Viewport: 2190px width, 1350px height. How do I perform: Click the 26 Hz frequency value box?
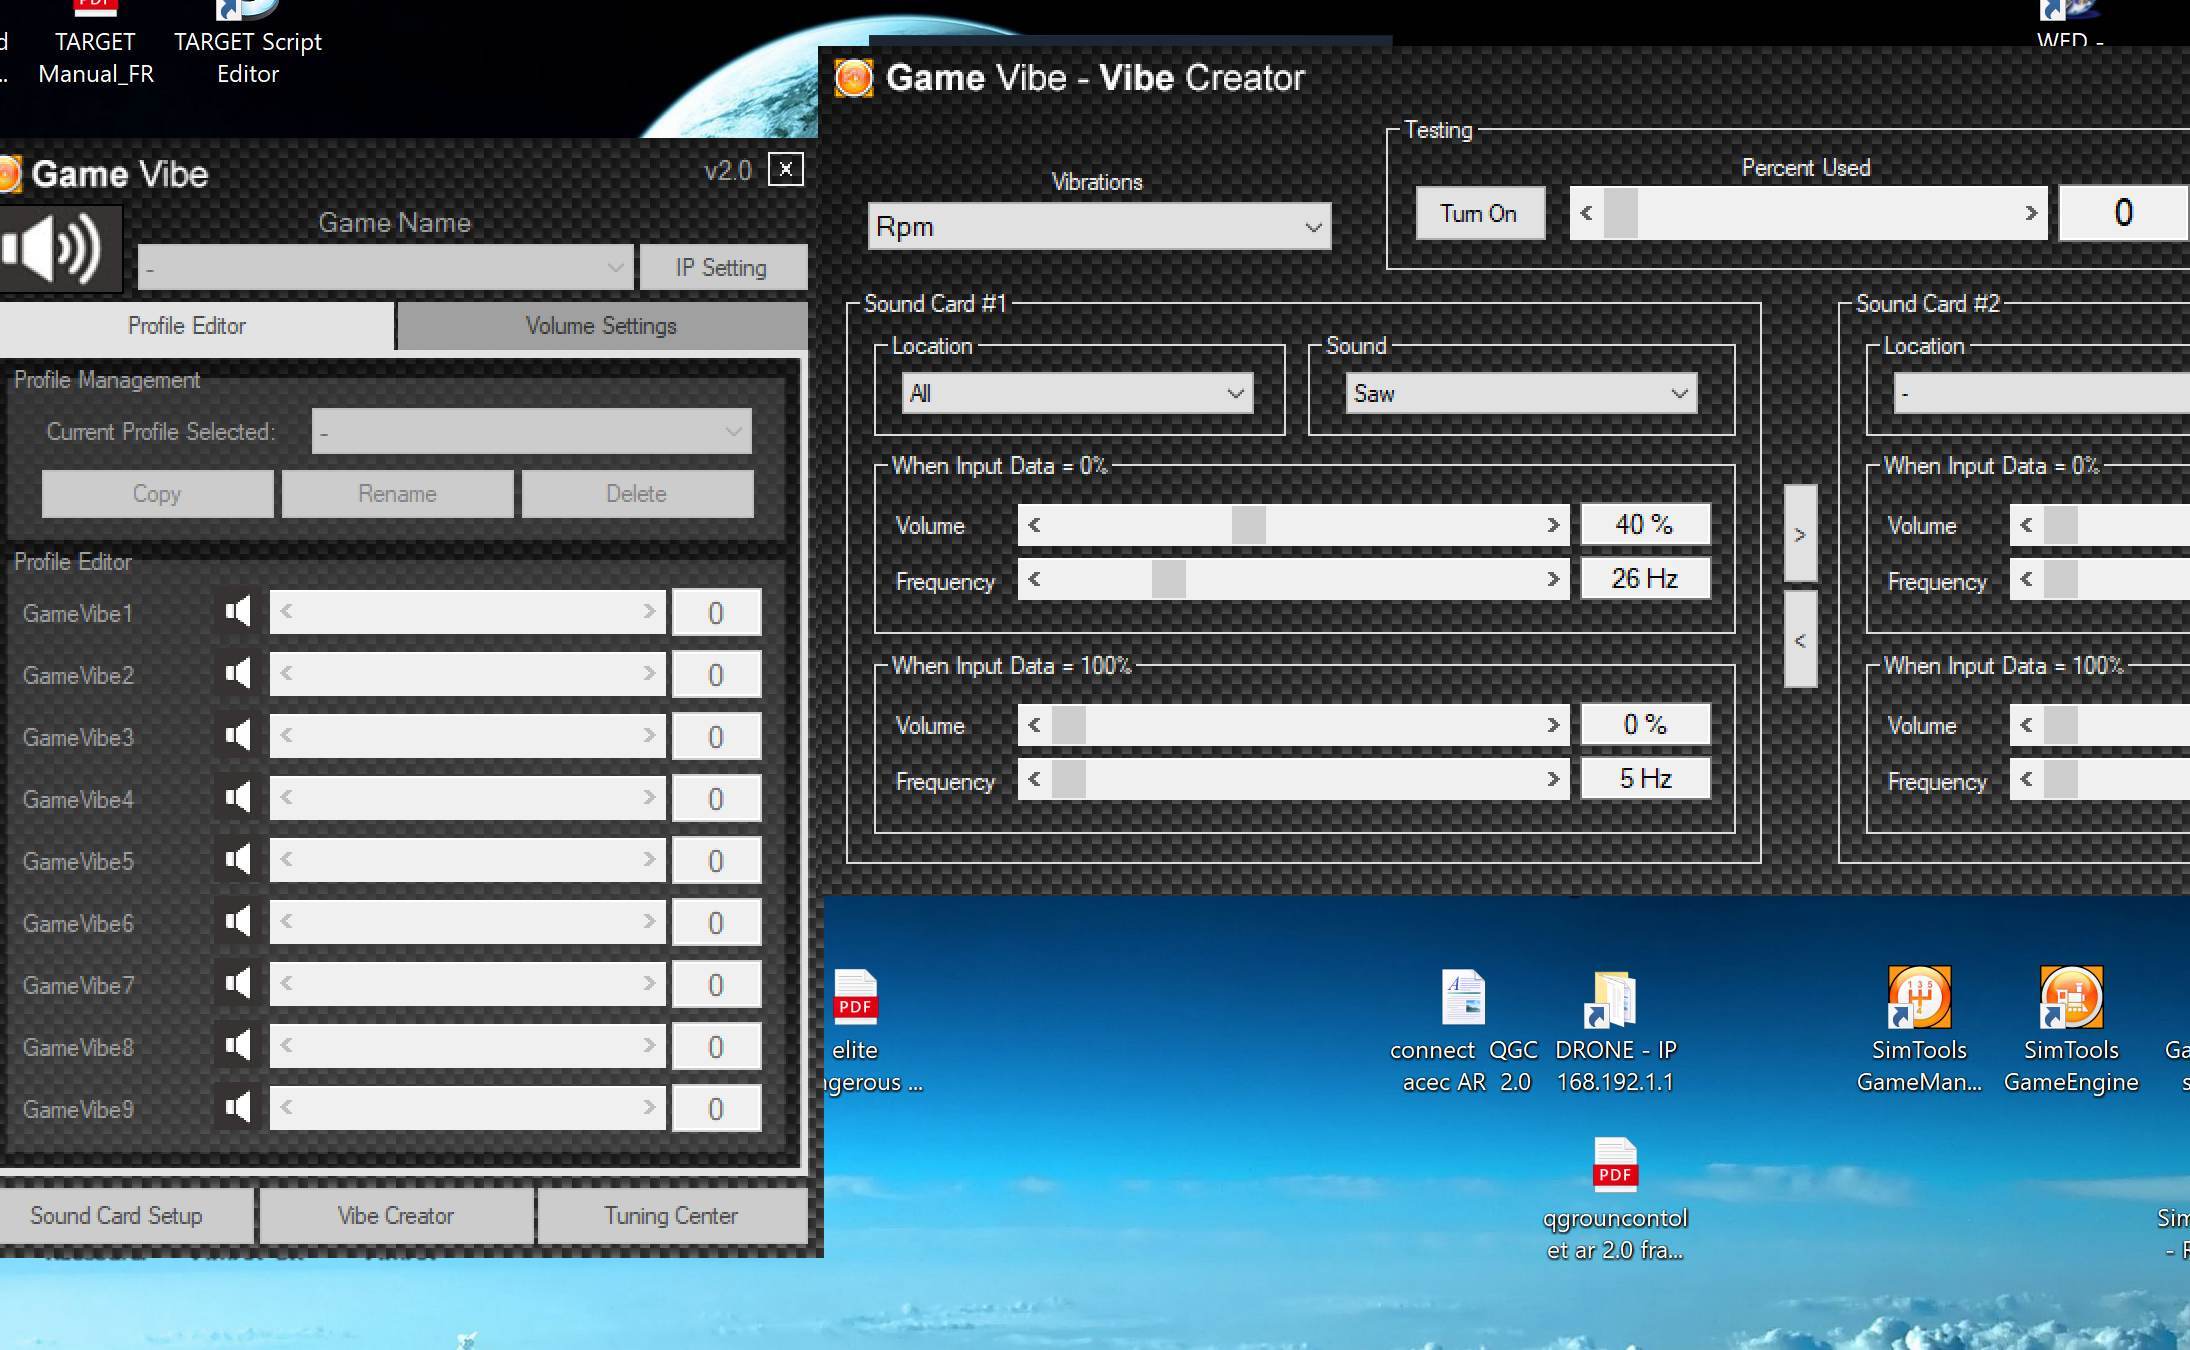coord(1645,578)
